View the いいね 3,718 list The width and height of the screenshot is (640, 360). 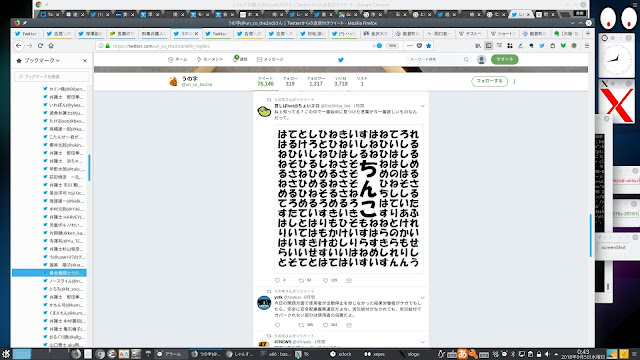point(341,81)
